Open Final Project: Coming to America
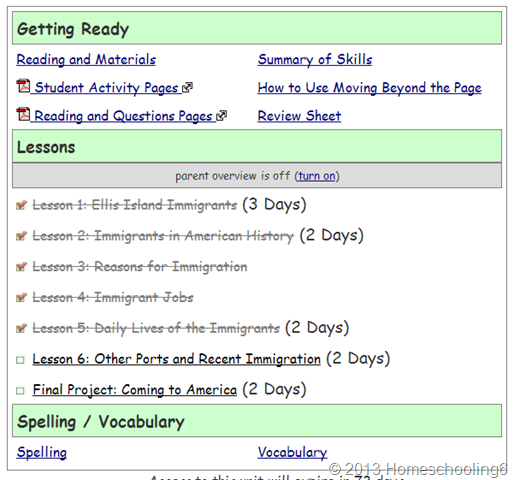Screen dimensions: 514x480 (x=135, y=390)
